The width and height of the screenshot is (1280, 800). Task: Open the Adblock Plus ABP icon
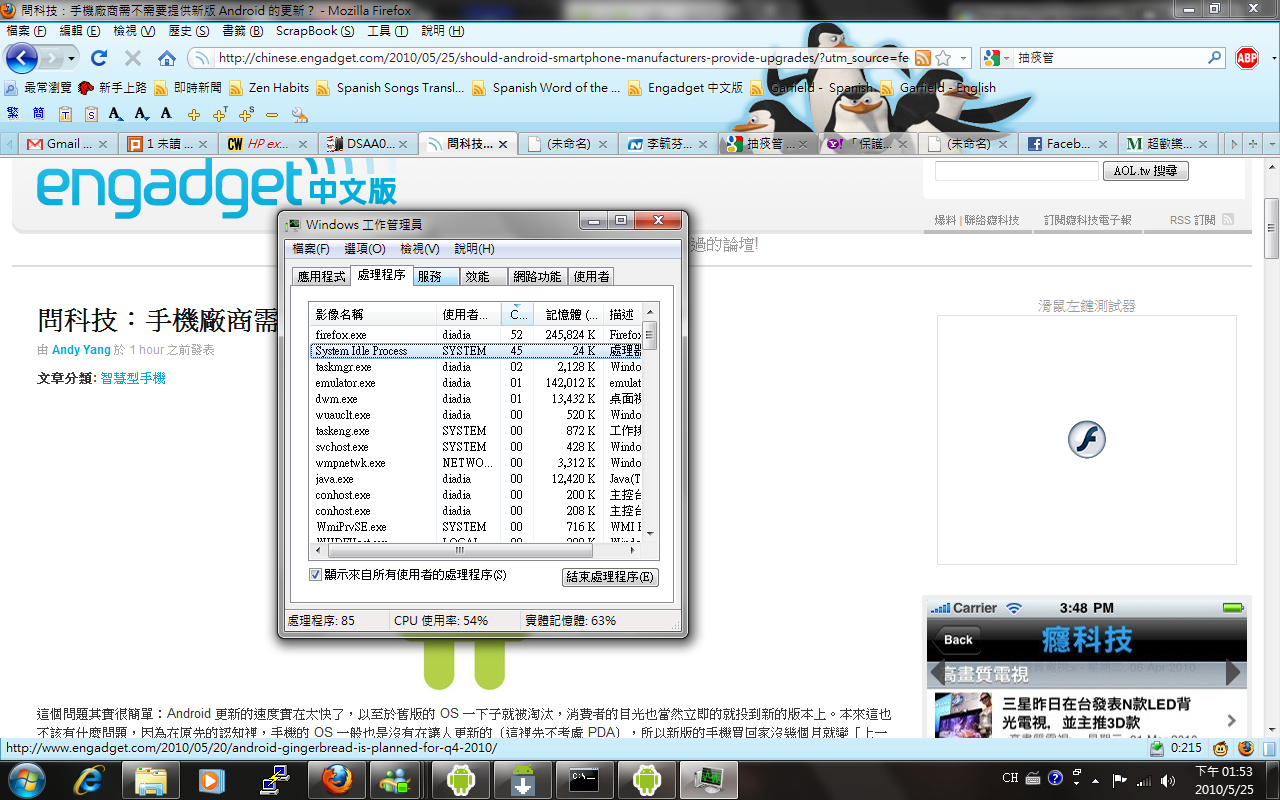click(x=1246, y=58)
